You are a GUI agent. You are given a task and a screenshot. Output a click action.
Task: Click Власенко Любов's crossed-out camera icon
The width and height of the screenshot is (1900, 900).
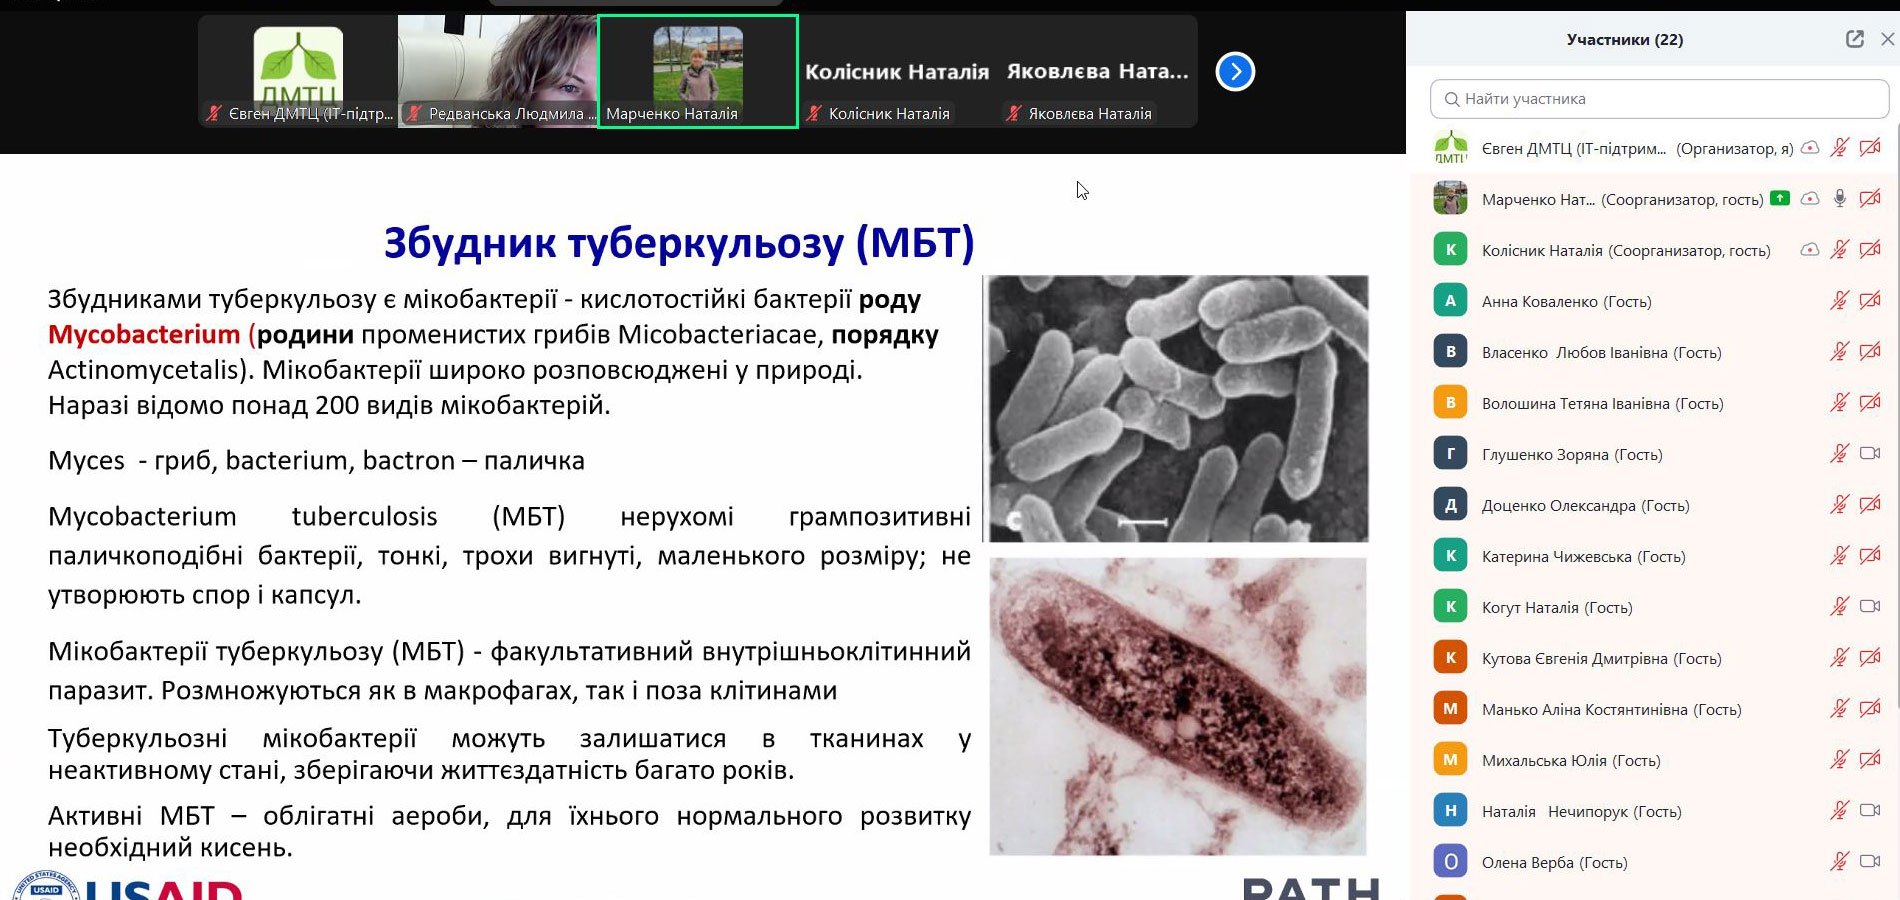1869,351
